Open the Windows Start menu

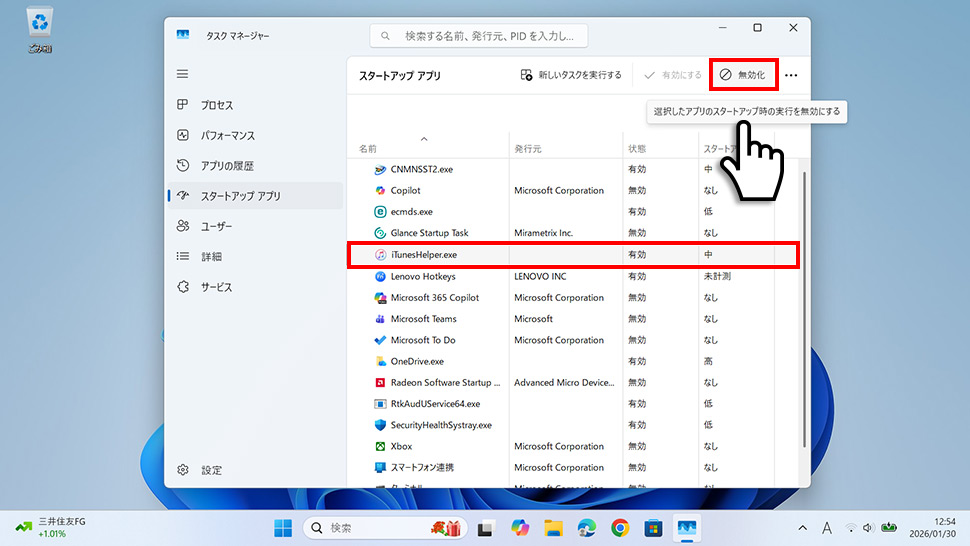point(284,527)
